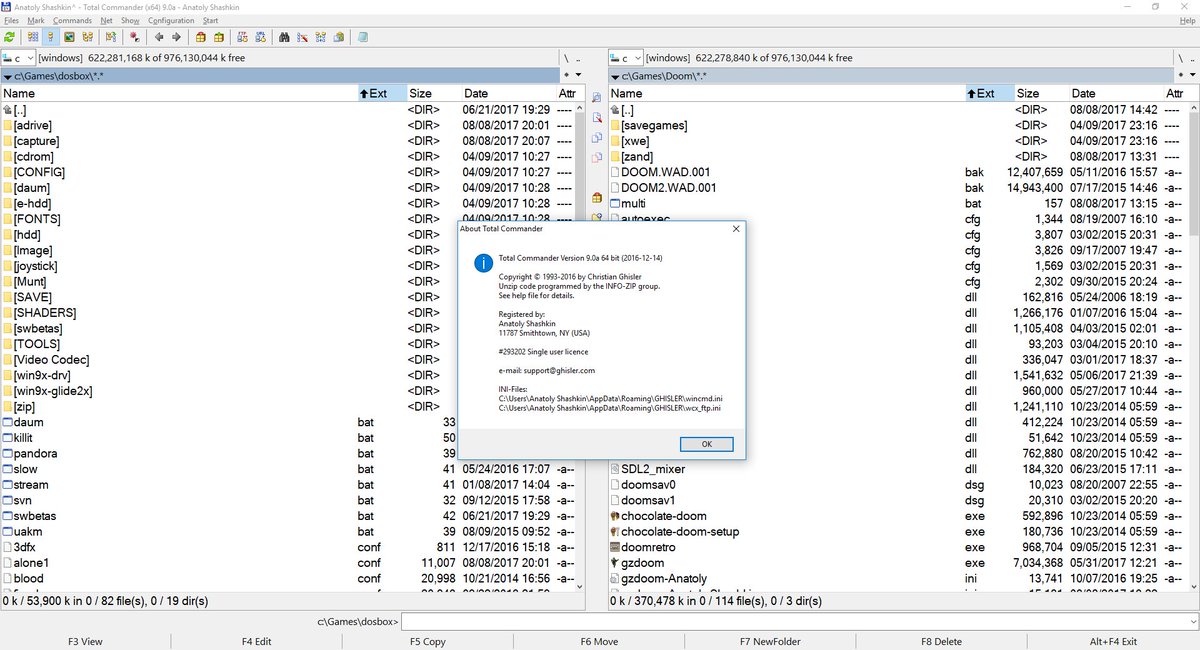Open the Commands menu
1200x650 pixels.
point(72,20)
